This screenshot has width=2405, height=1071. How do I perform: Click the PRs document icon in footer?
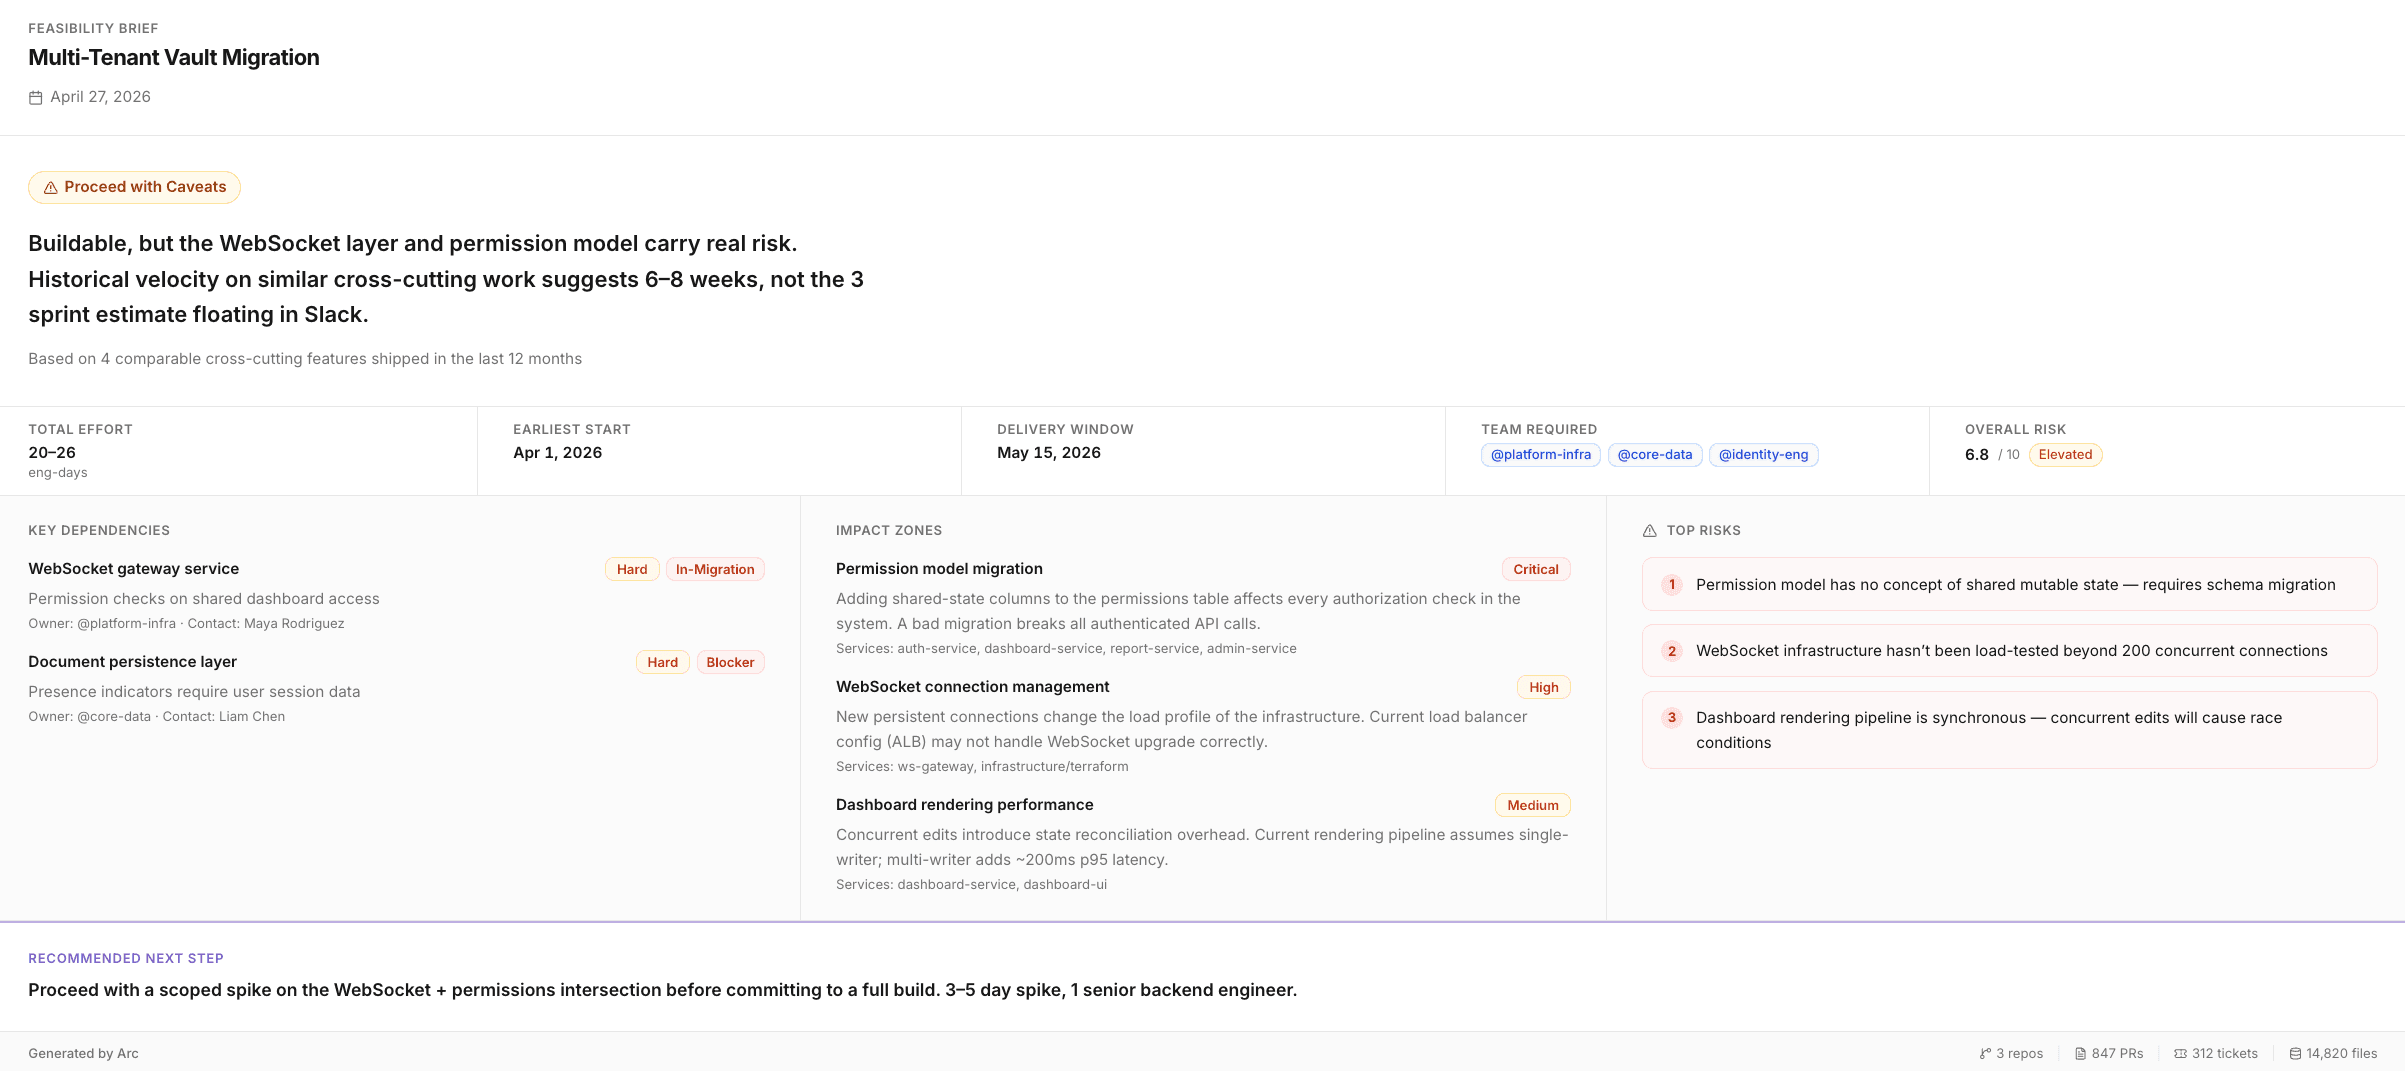[2080, 1054]
